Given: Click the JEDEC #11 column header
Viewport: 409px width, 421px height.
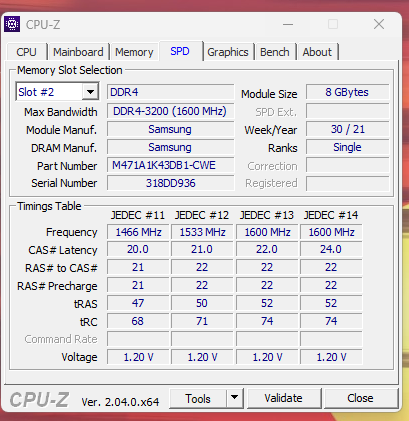Looking at the screenshot, I should pyautogui.click(x=138, y=215).
